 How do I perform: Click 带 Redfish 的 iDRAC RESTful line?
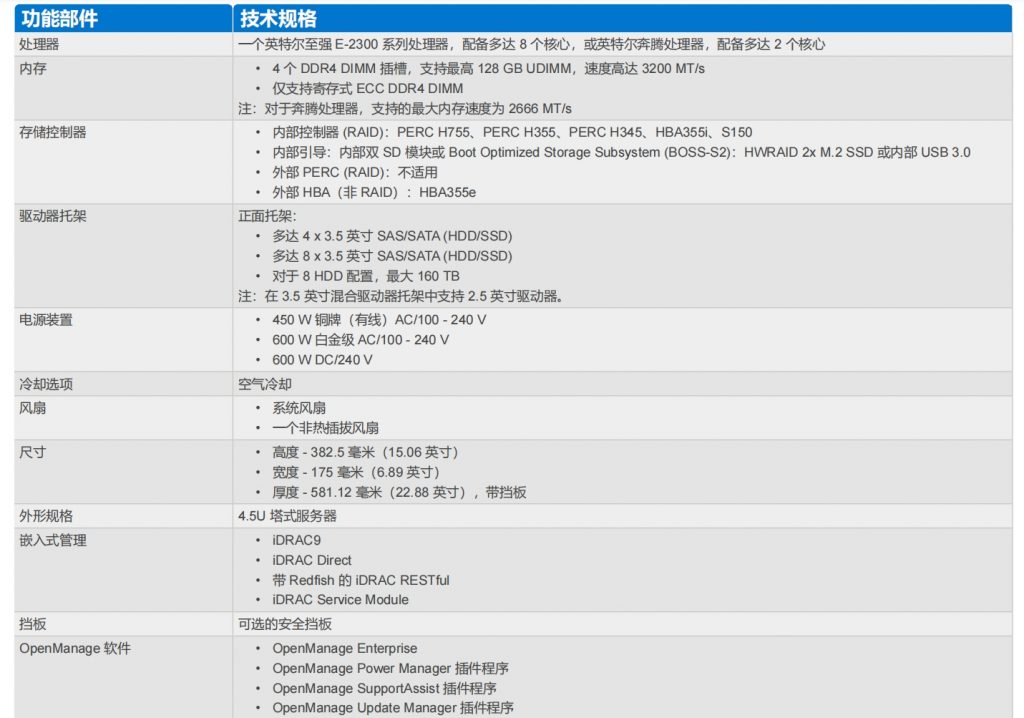(361, 580)
